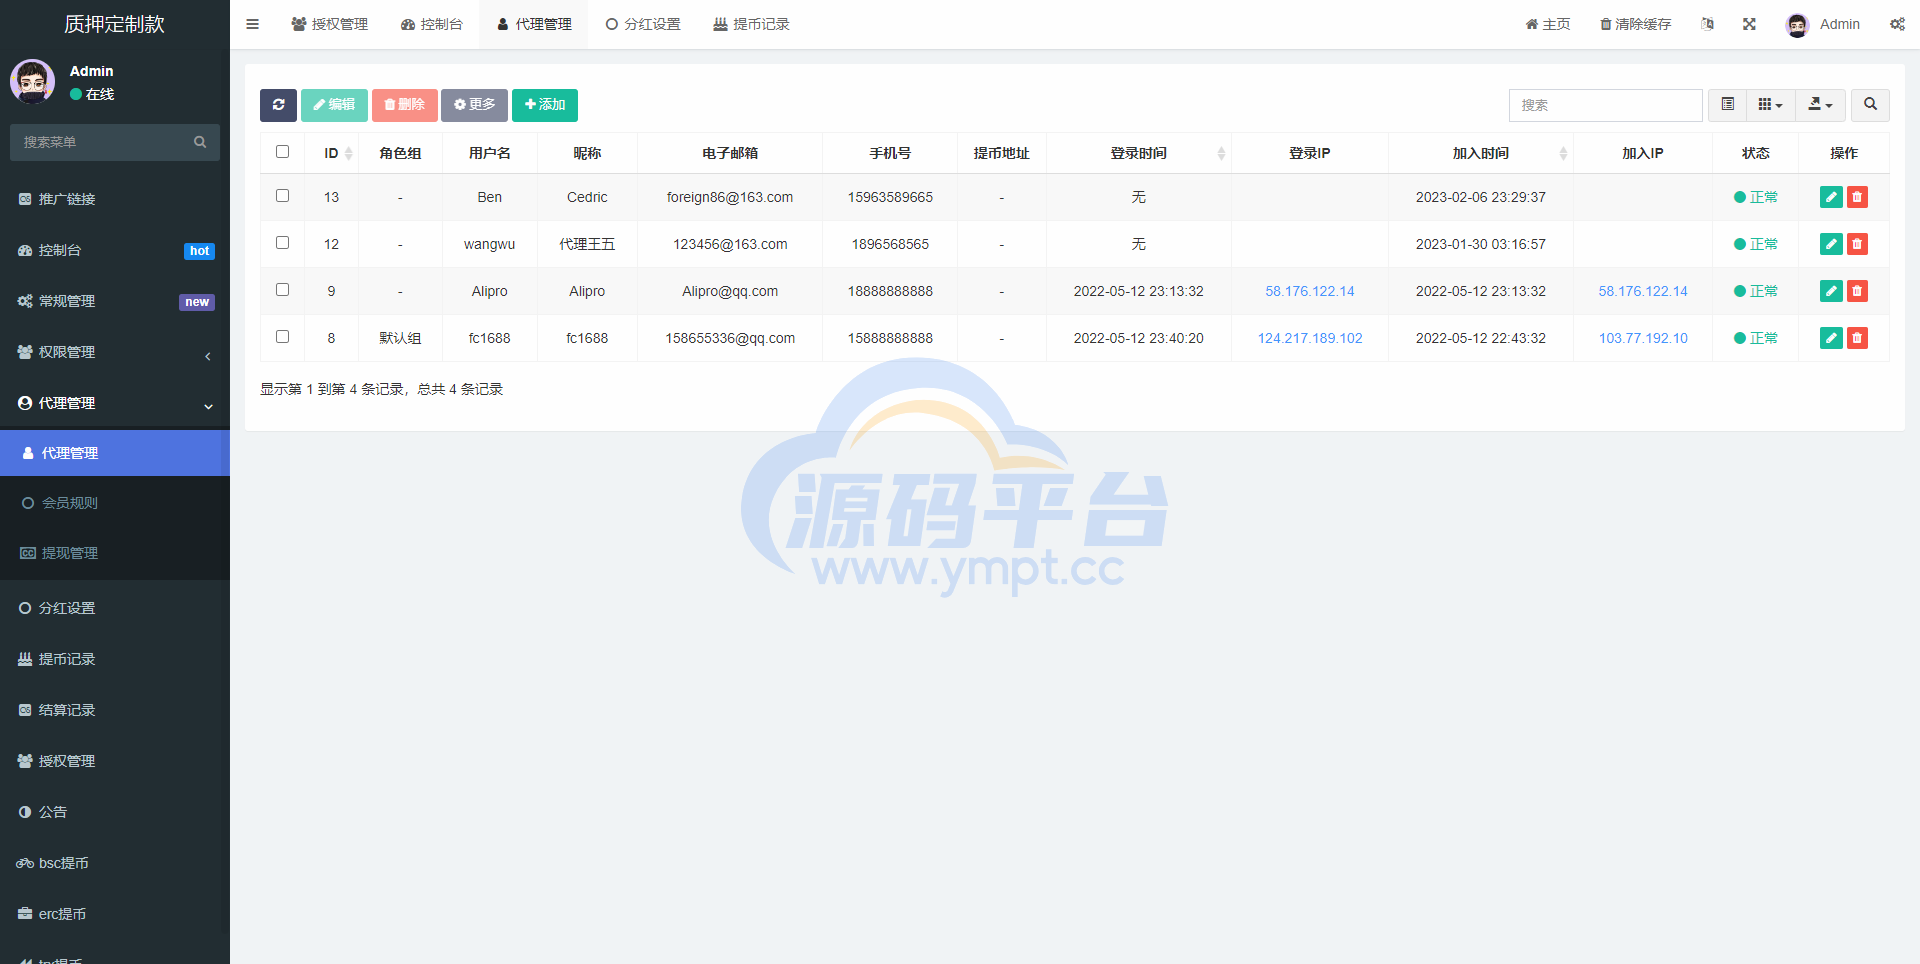The width and height of the screenshot is (1920, 964).
Task: Delete the fc1688 row with trash icon
Action: (x=1857, y=338)
